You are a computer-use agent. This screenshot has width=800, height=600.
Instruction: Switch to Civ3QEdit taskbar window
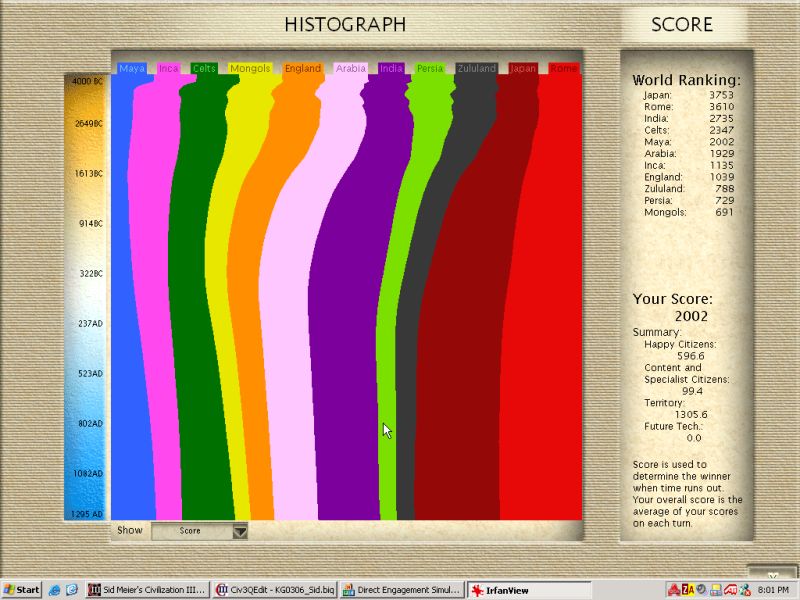click(x=274, y=590)
